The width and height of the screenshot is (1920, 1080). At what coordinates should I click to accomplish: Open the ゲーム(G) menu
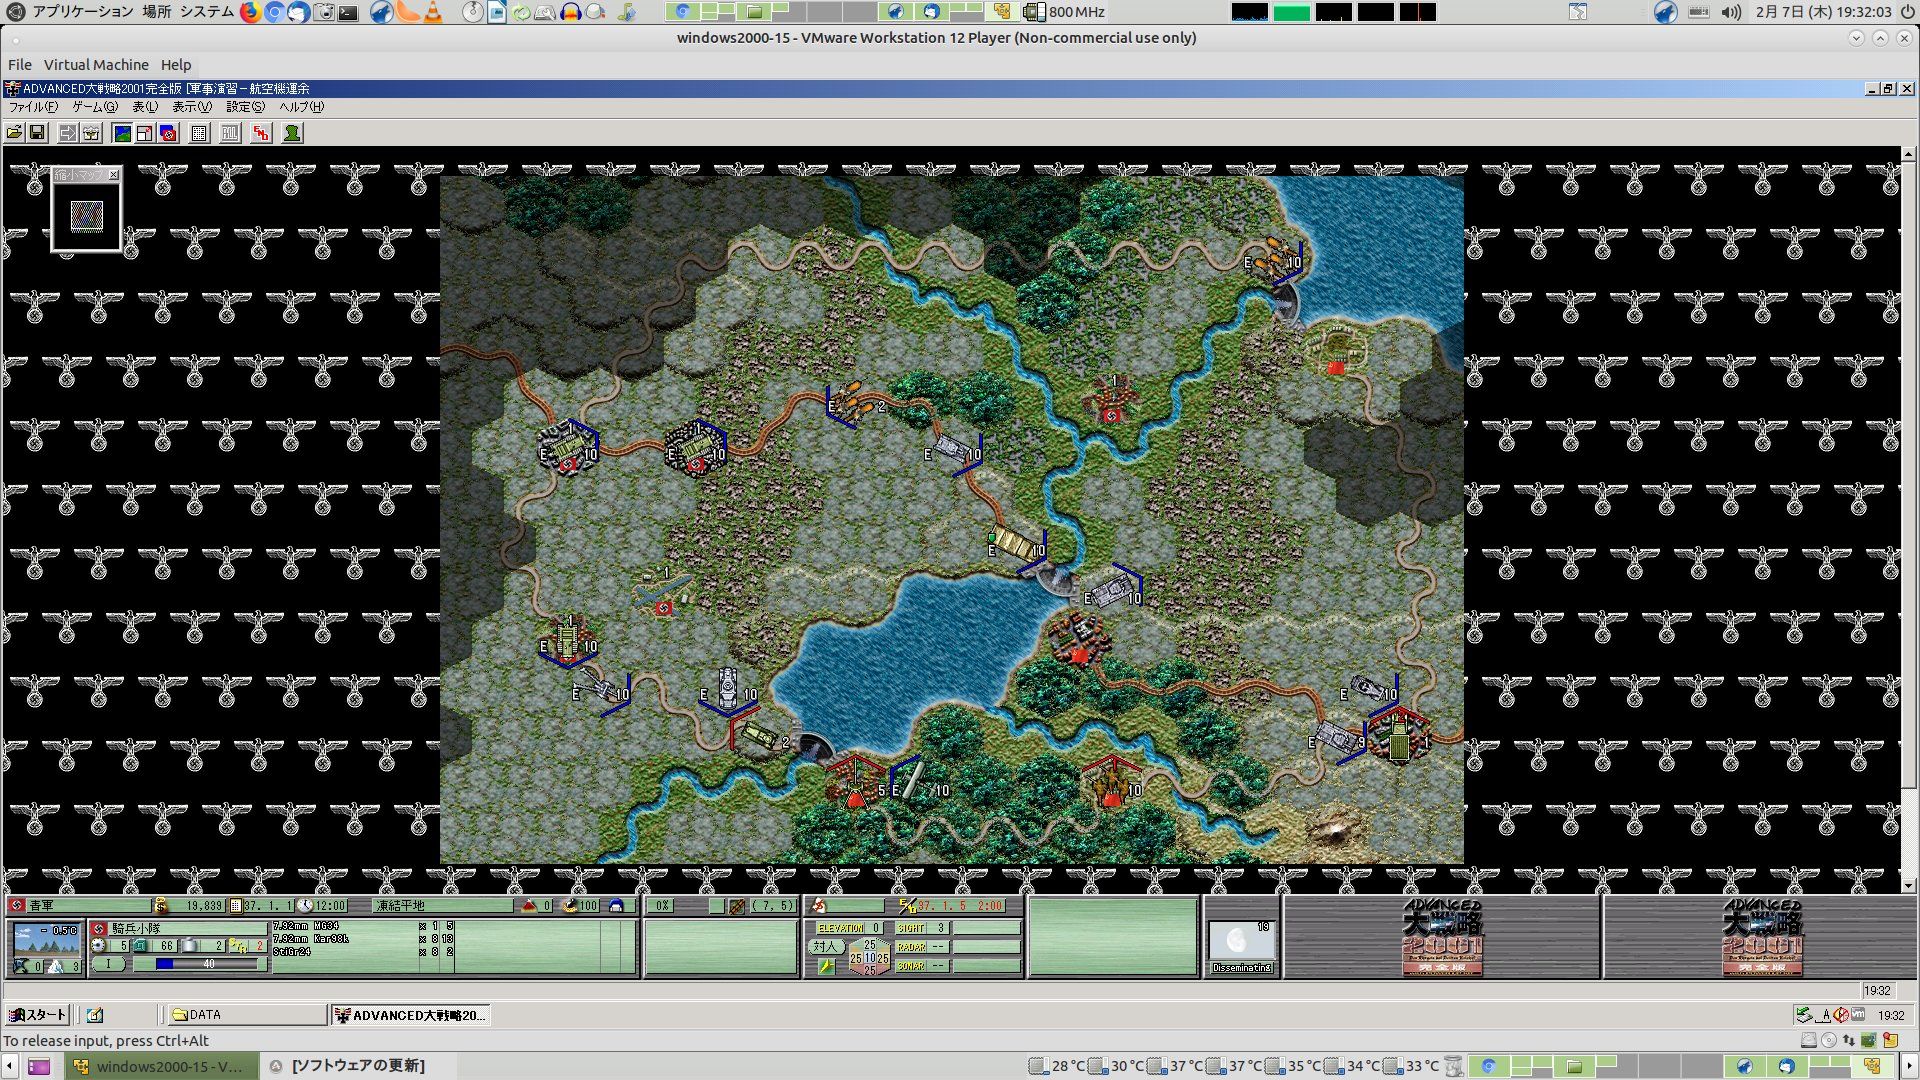(x=94, y=107)
